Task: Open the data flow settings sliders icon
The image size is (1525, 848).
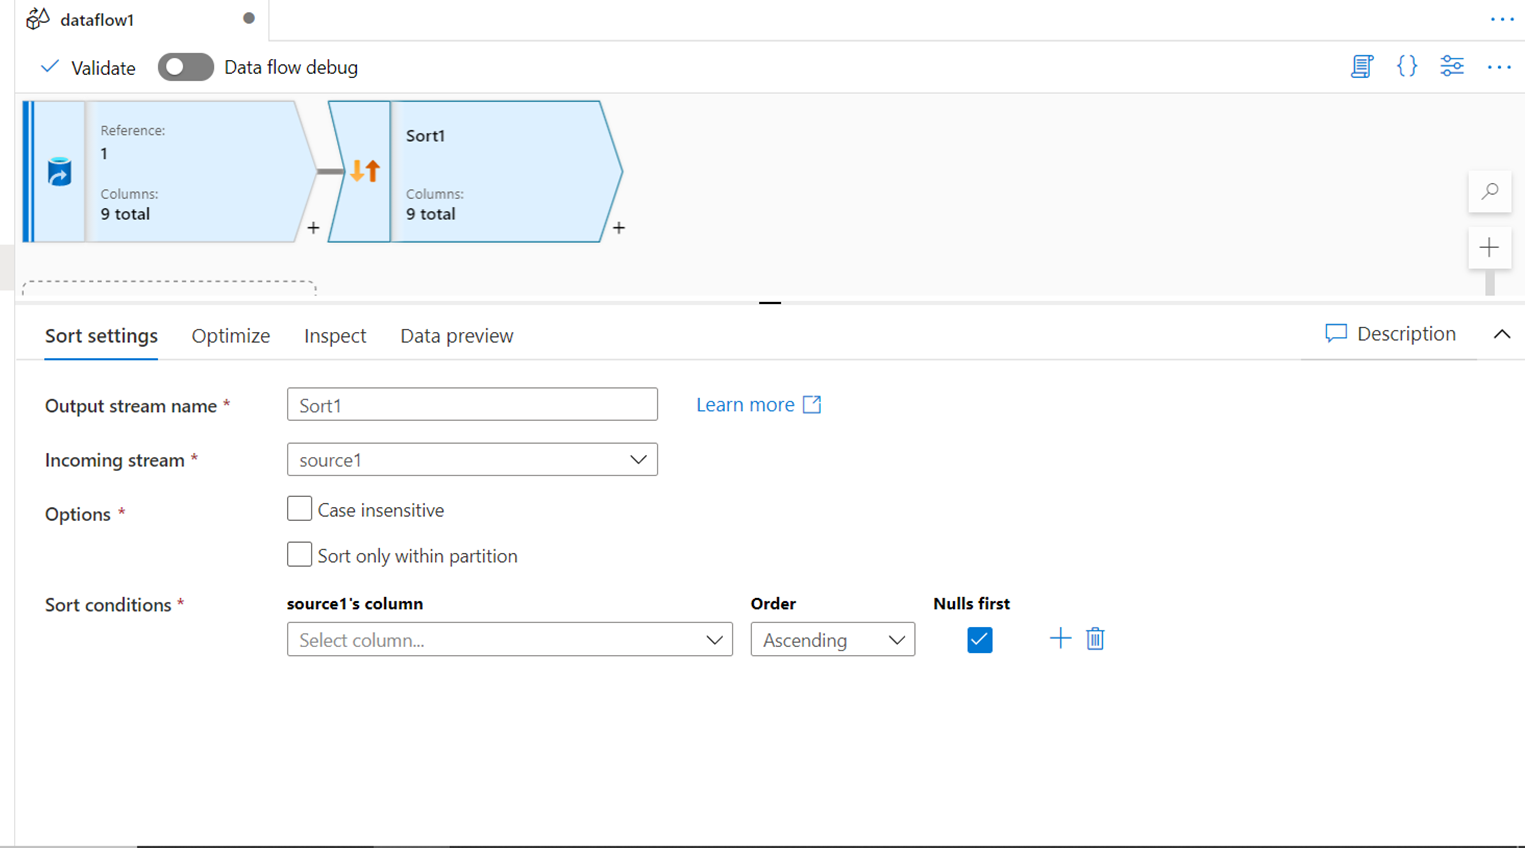Action: [x=1452, y=67]
